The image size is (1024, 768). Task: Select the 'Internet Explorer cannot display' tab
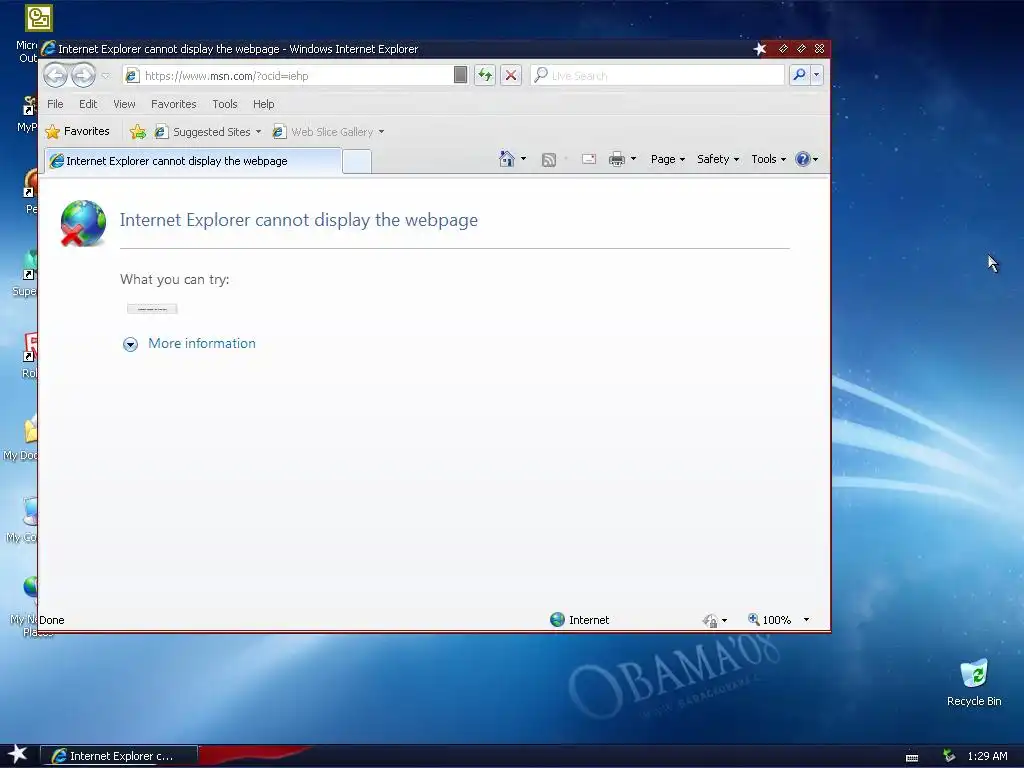tap(193, 161)
